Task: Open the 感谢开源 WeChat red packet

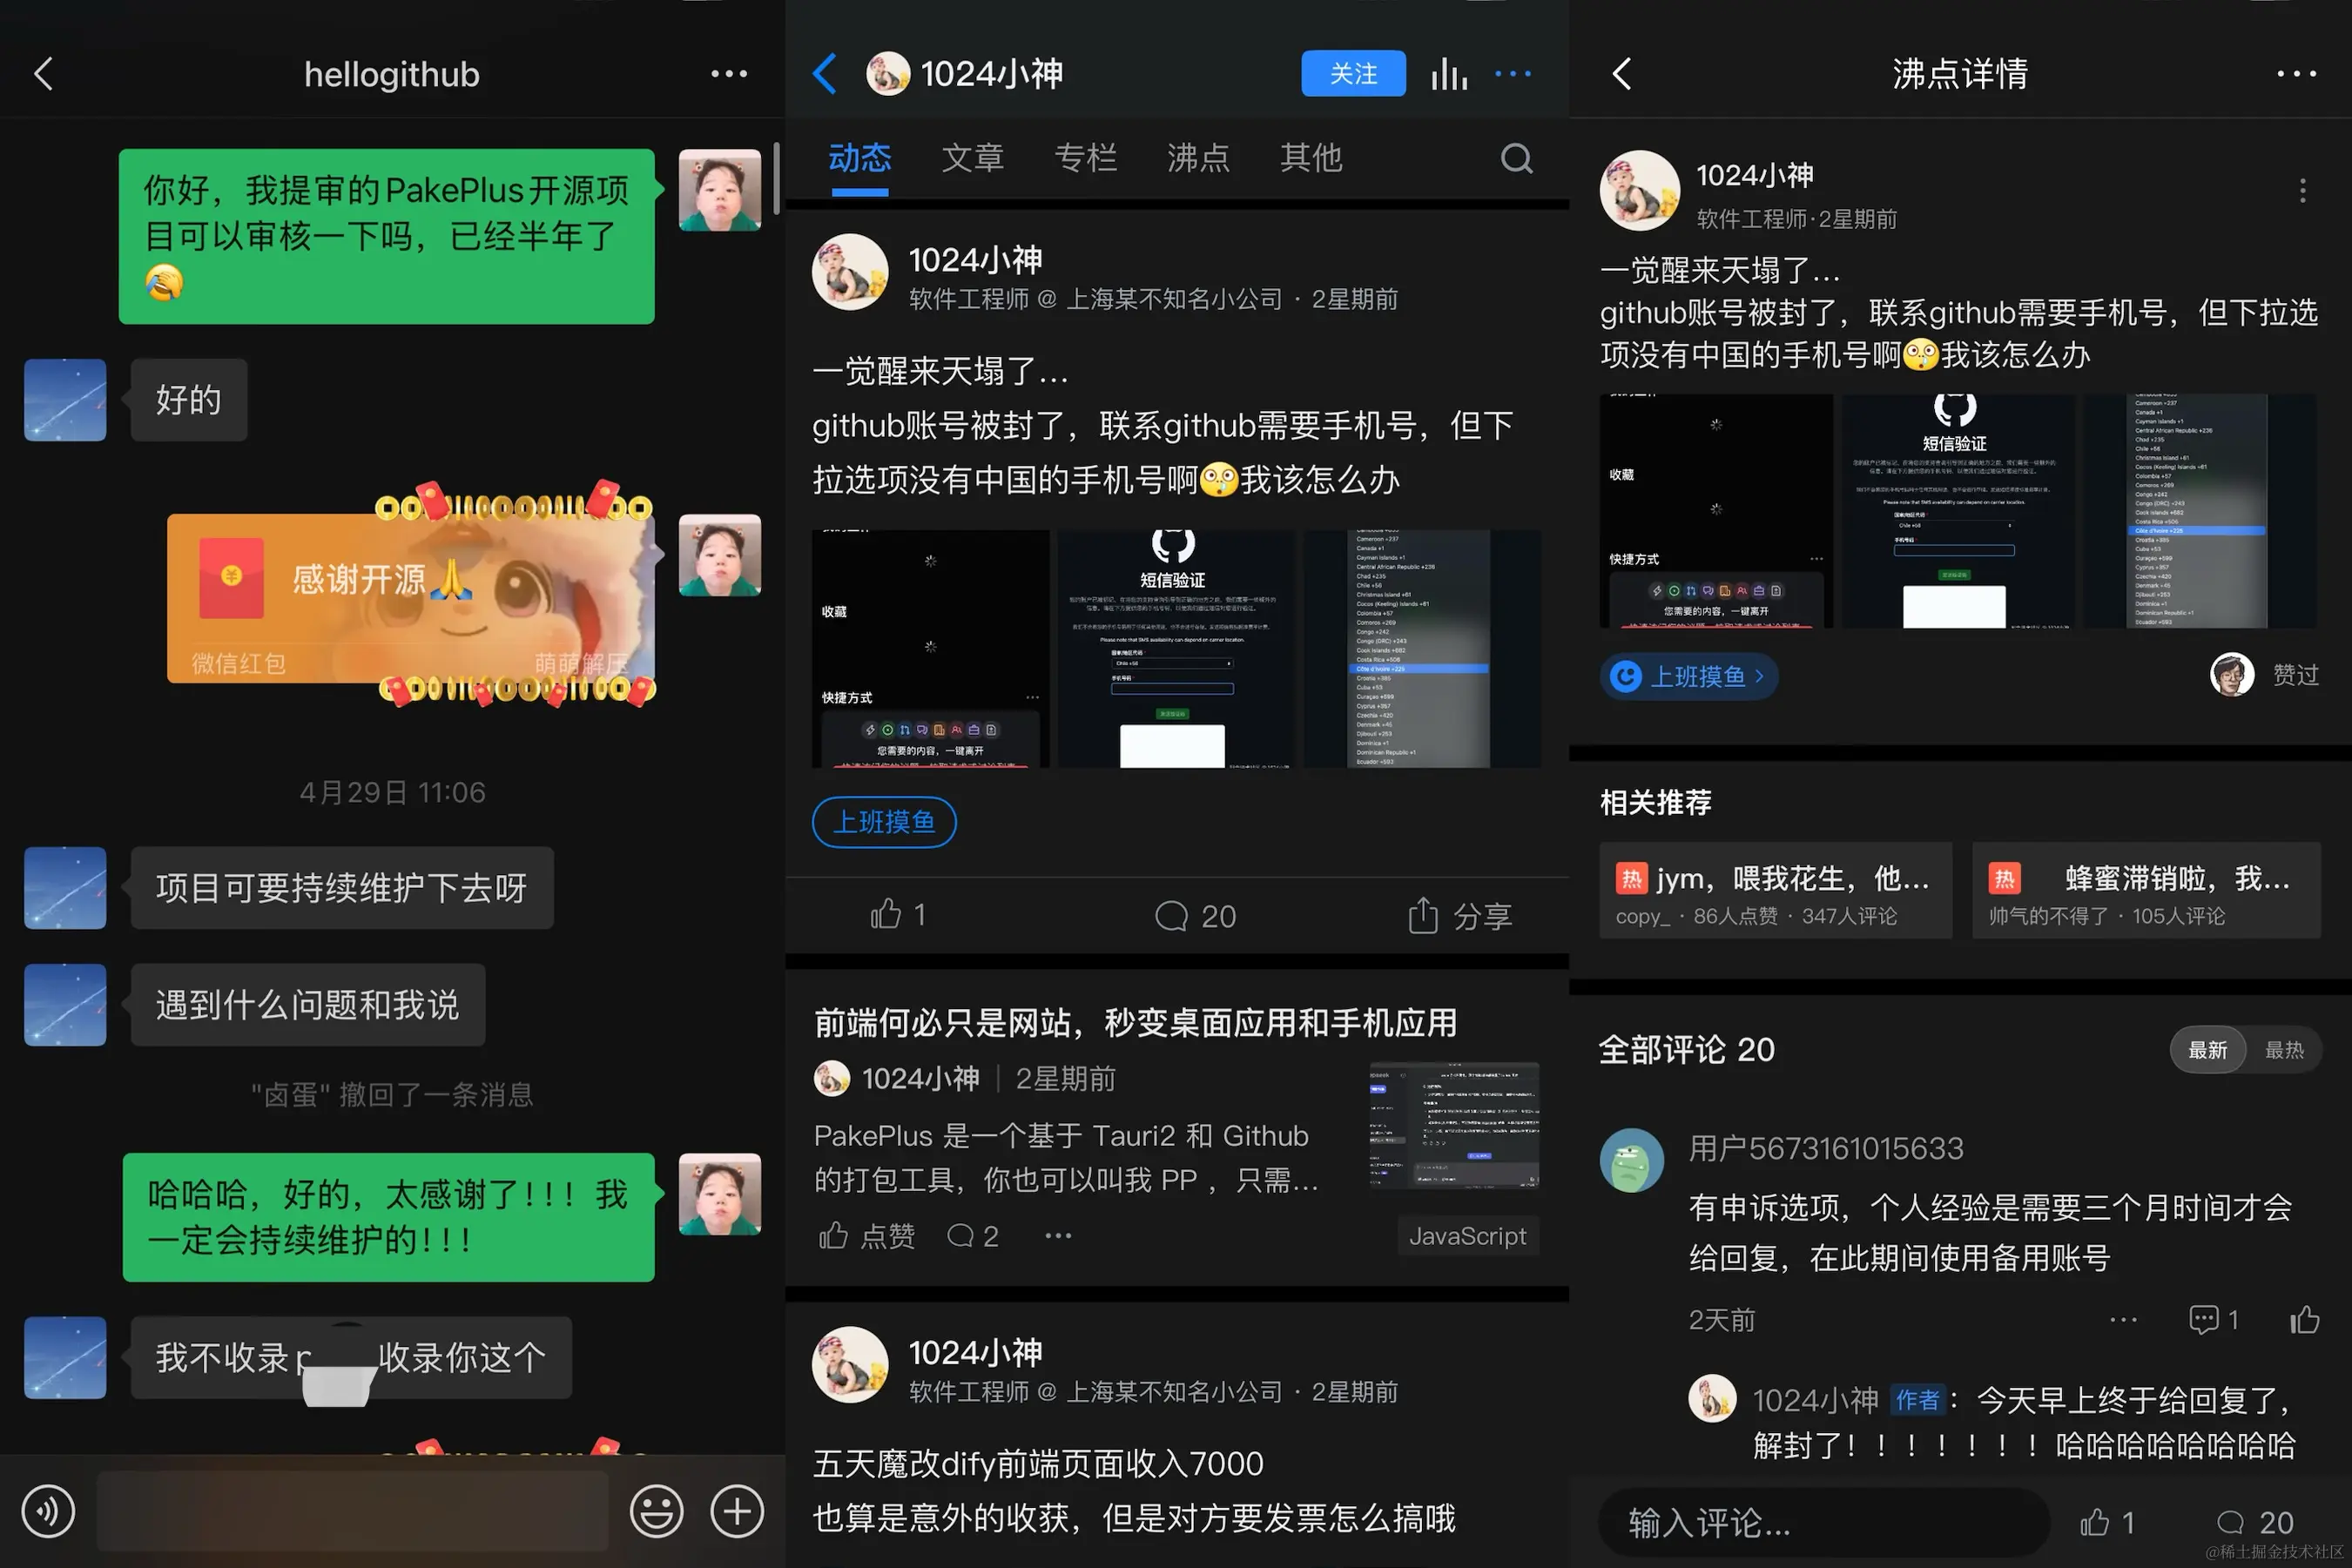Action: 410,598
